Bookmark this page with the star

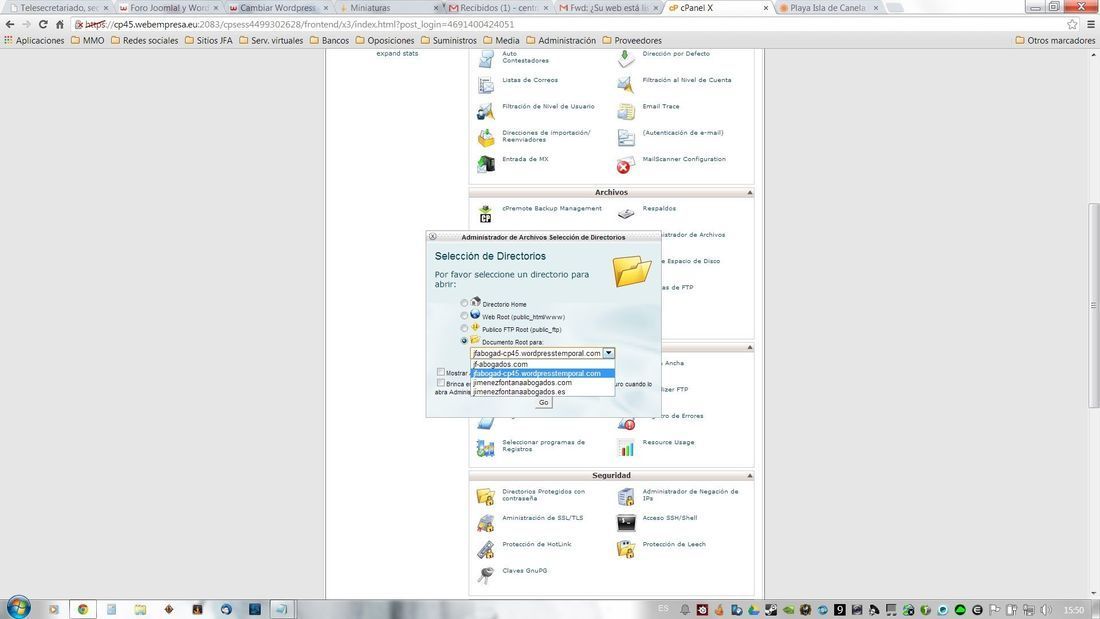click(1072, 24)
